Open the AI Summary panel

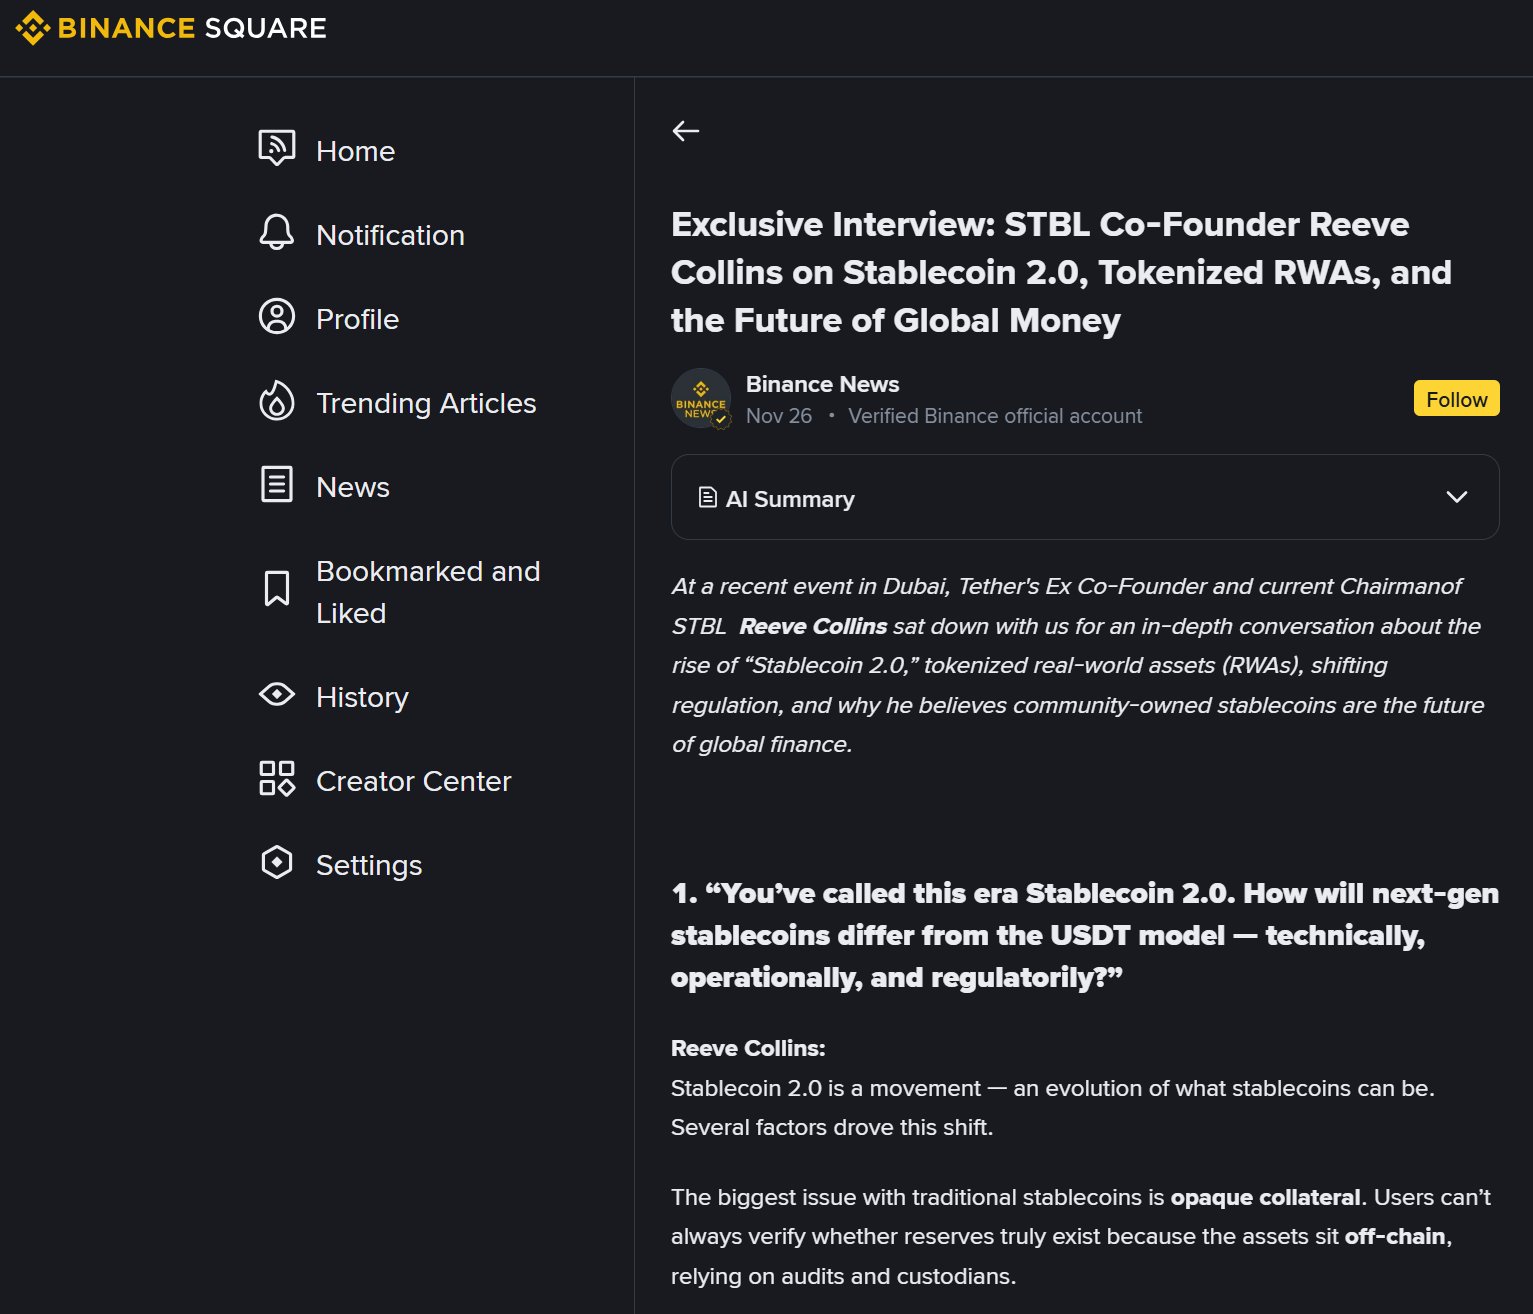point(790,498)
